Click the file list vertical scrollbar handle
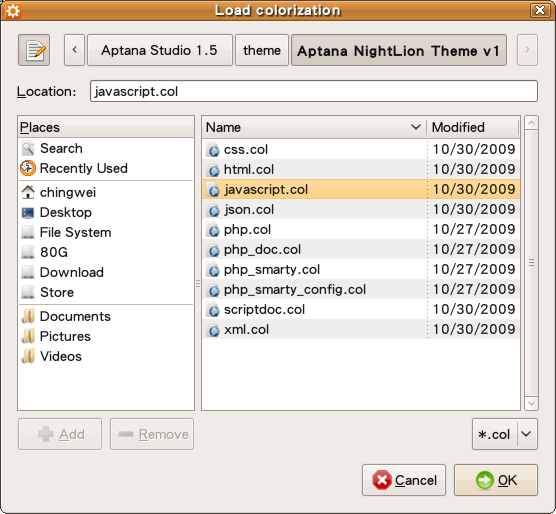Viewport: 556px width, 514px height. (531, 263)
